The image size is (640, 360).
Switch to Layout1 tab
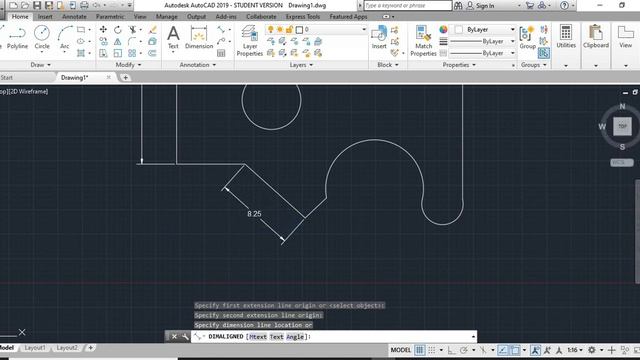[35, 348]
